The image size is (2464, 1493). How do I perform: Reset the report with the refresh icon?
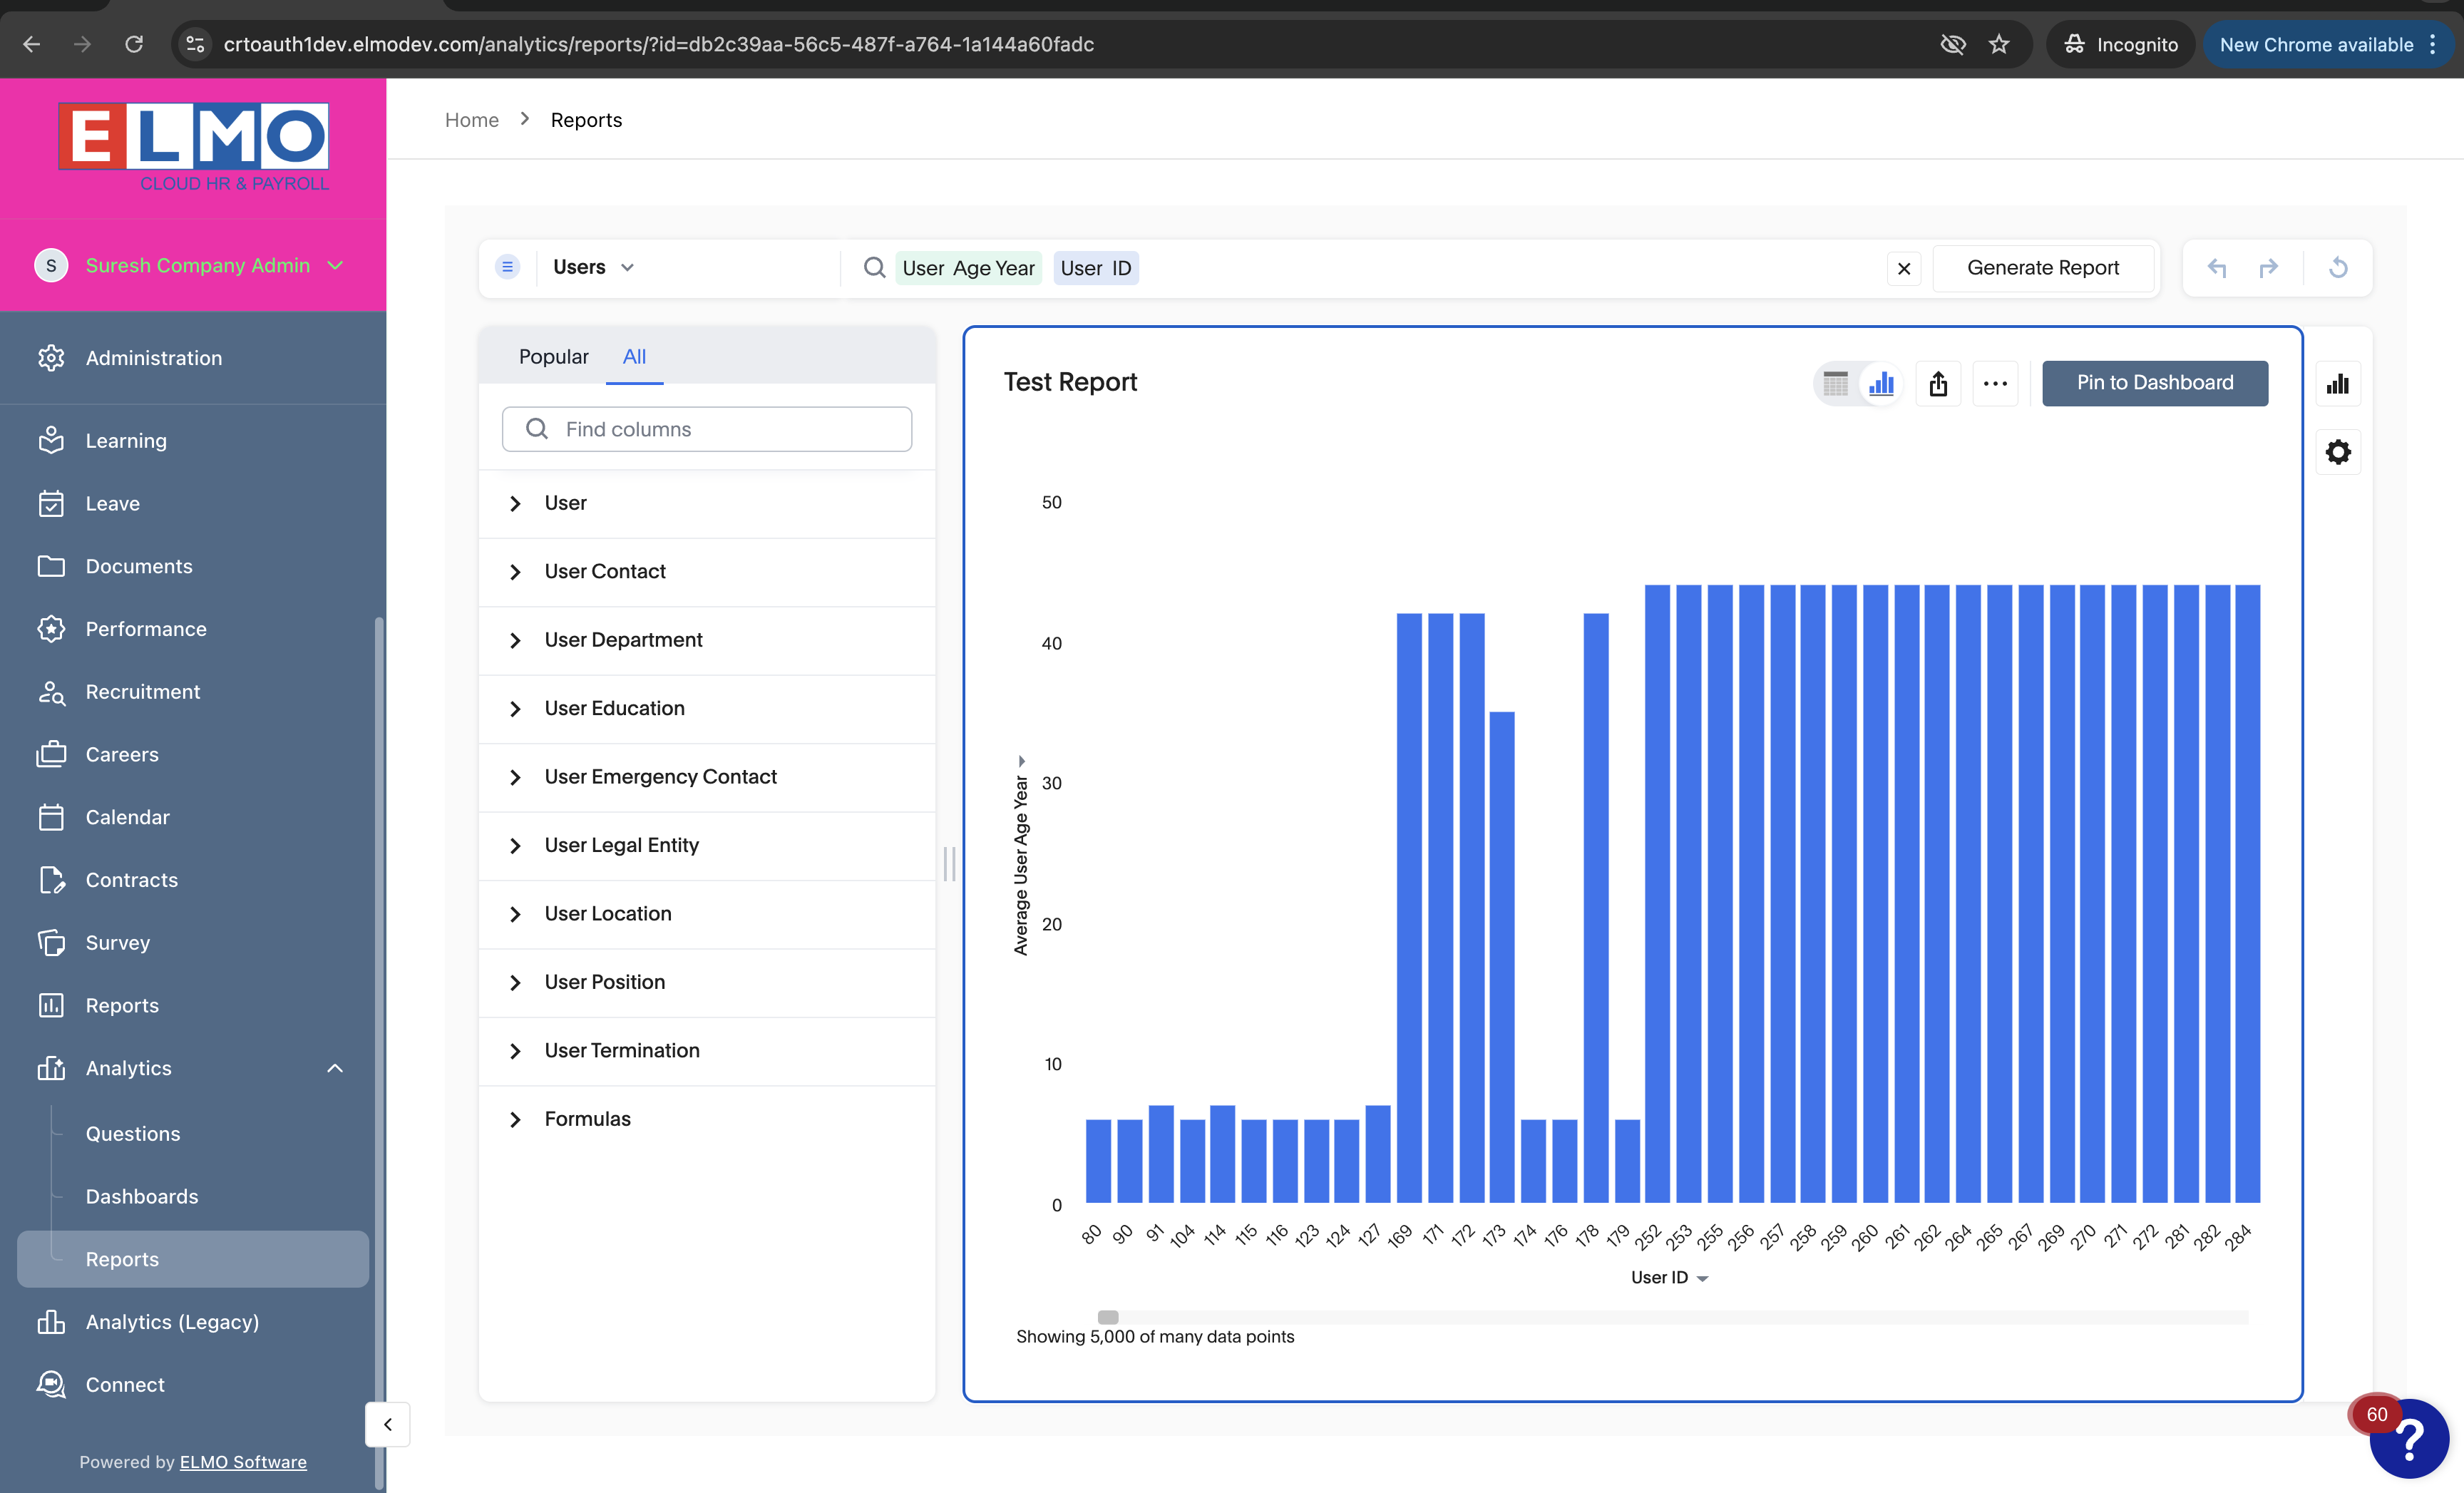[x=2338, y=268]
